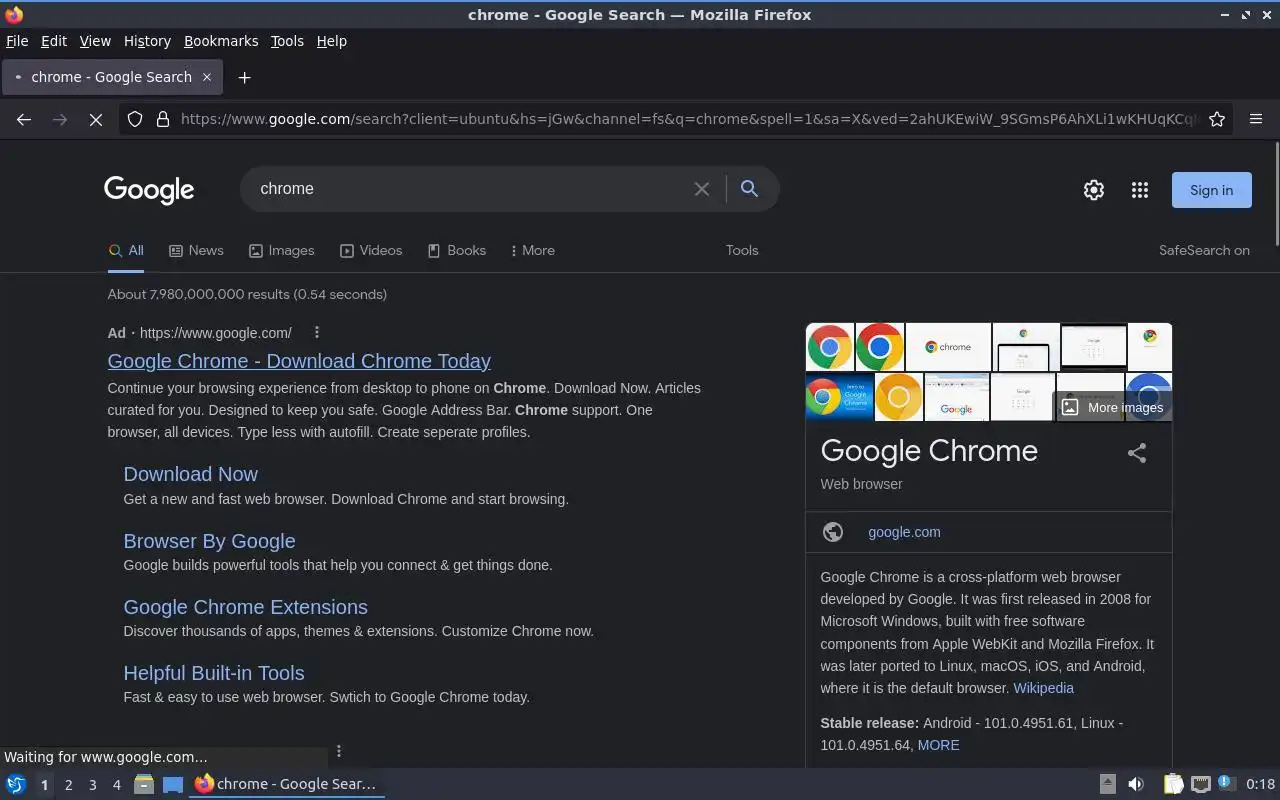This screenshot has height=800, width=1280.
Task: Focus the Google search field containing chrome
Action: click(470, 189)
